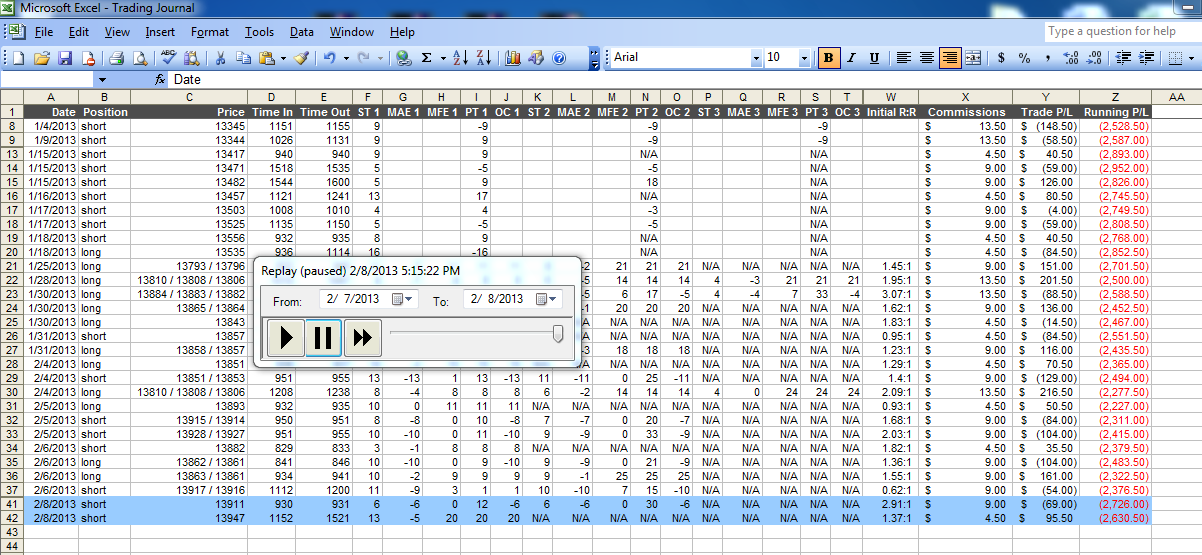Toggle Align Right
The width and height of the screenshot is (1202, 555).
tap(950, 58)
